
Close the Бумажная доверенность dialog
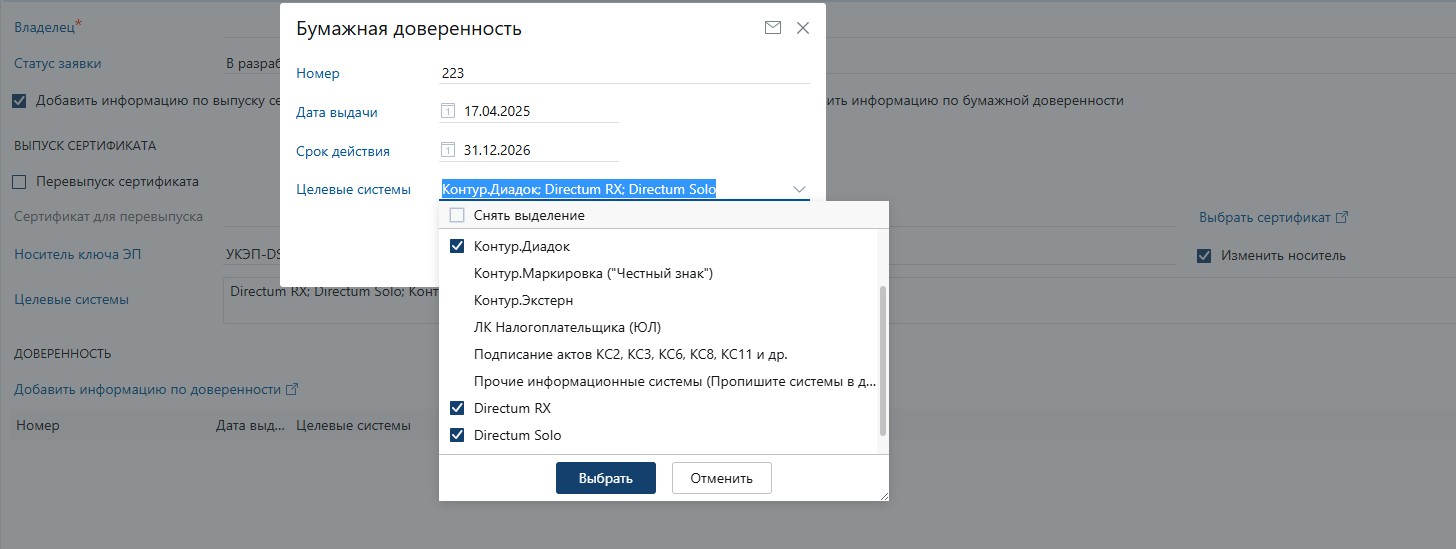pyautogui.click(x=802, y=28)
